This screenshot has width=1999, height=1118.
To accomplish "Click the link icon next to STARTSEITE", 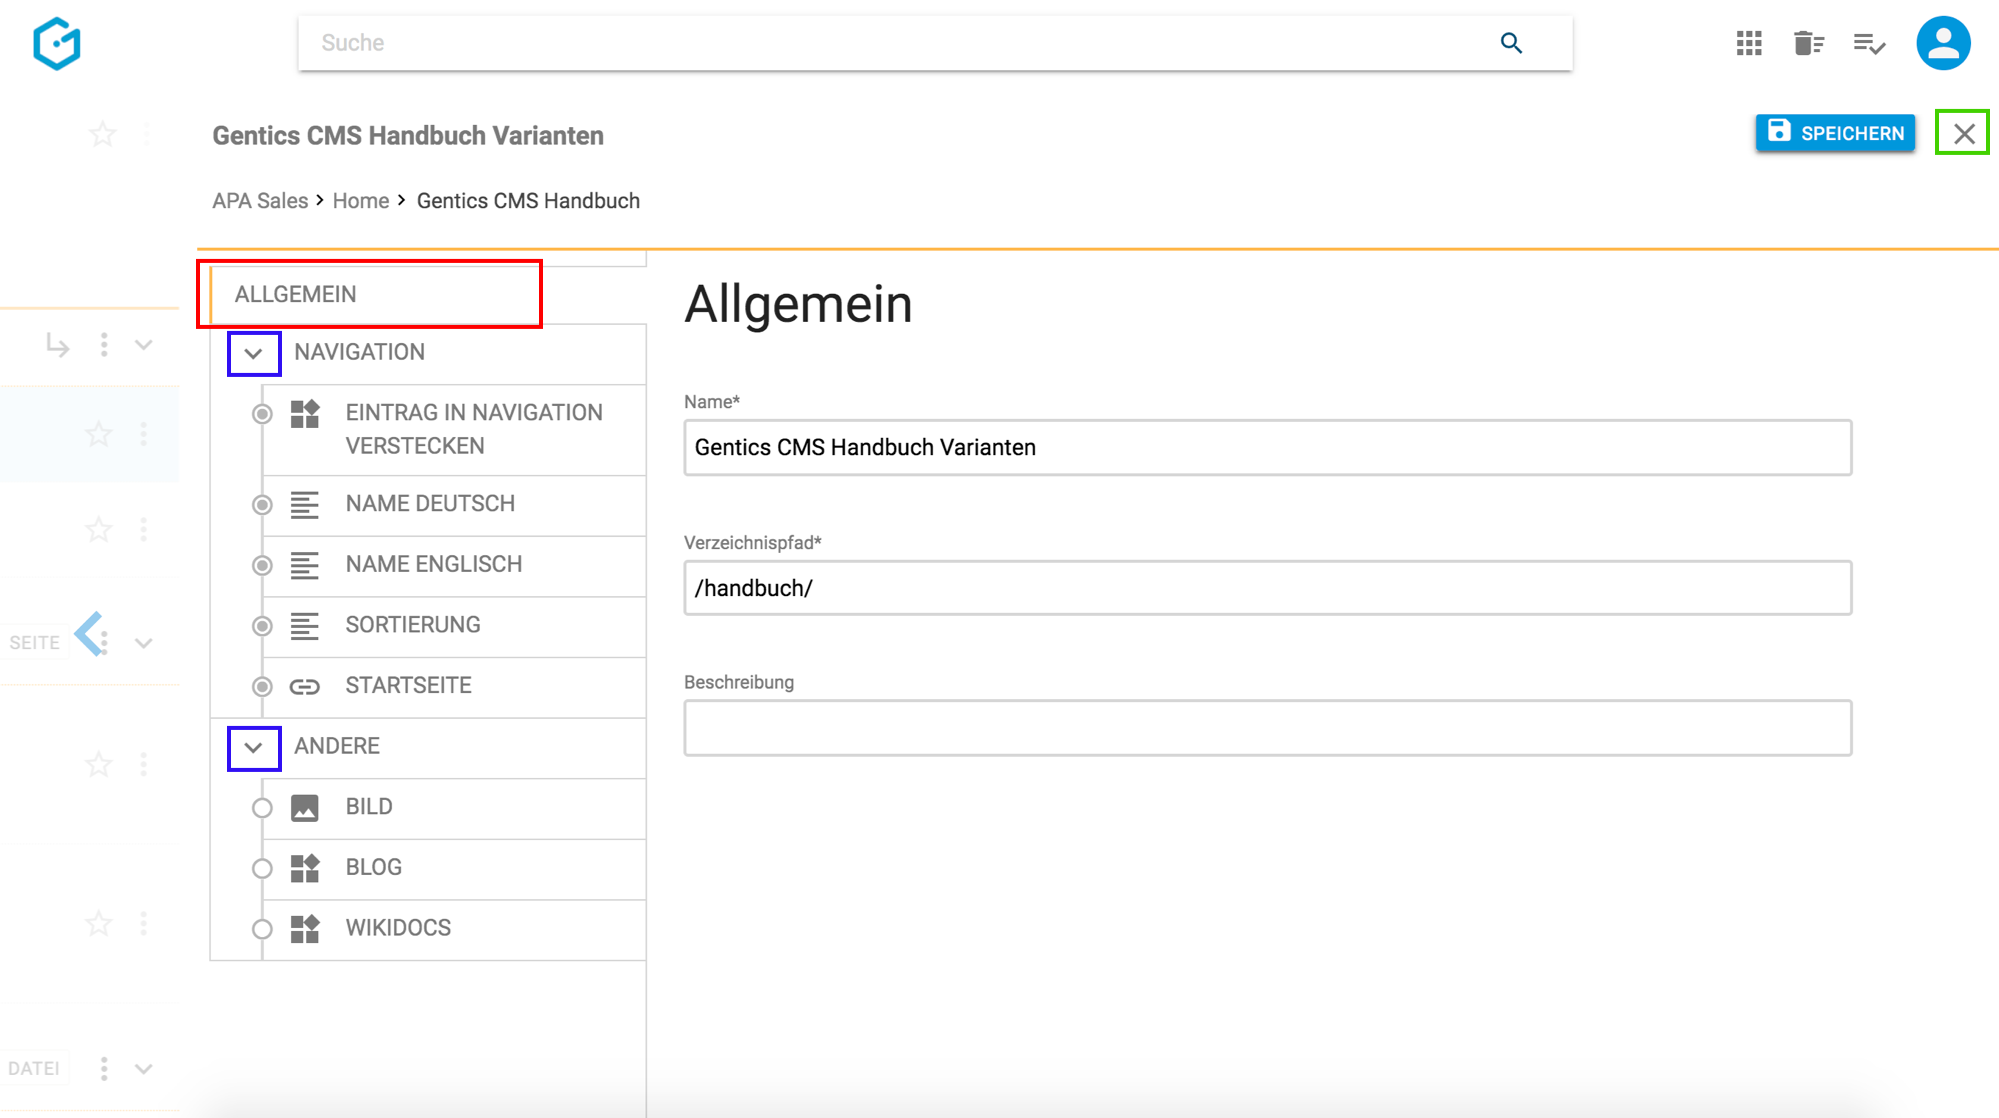I will [x=305, y=687].
